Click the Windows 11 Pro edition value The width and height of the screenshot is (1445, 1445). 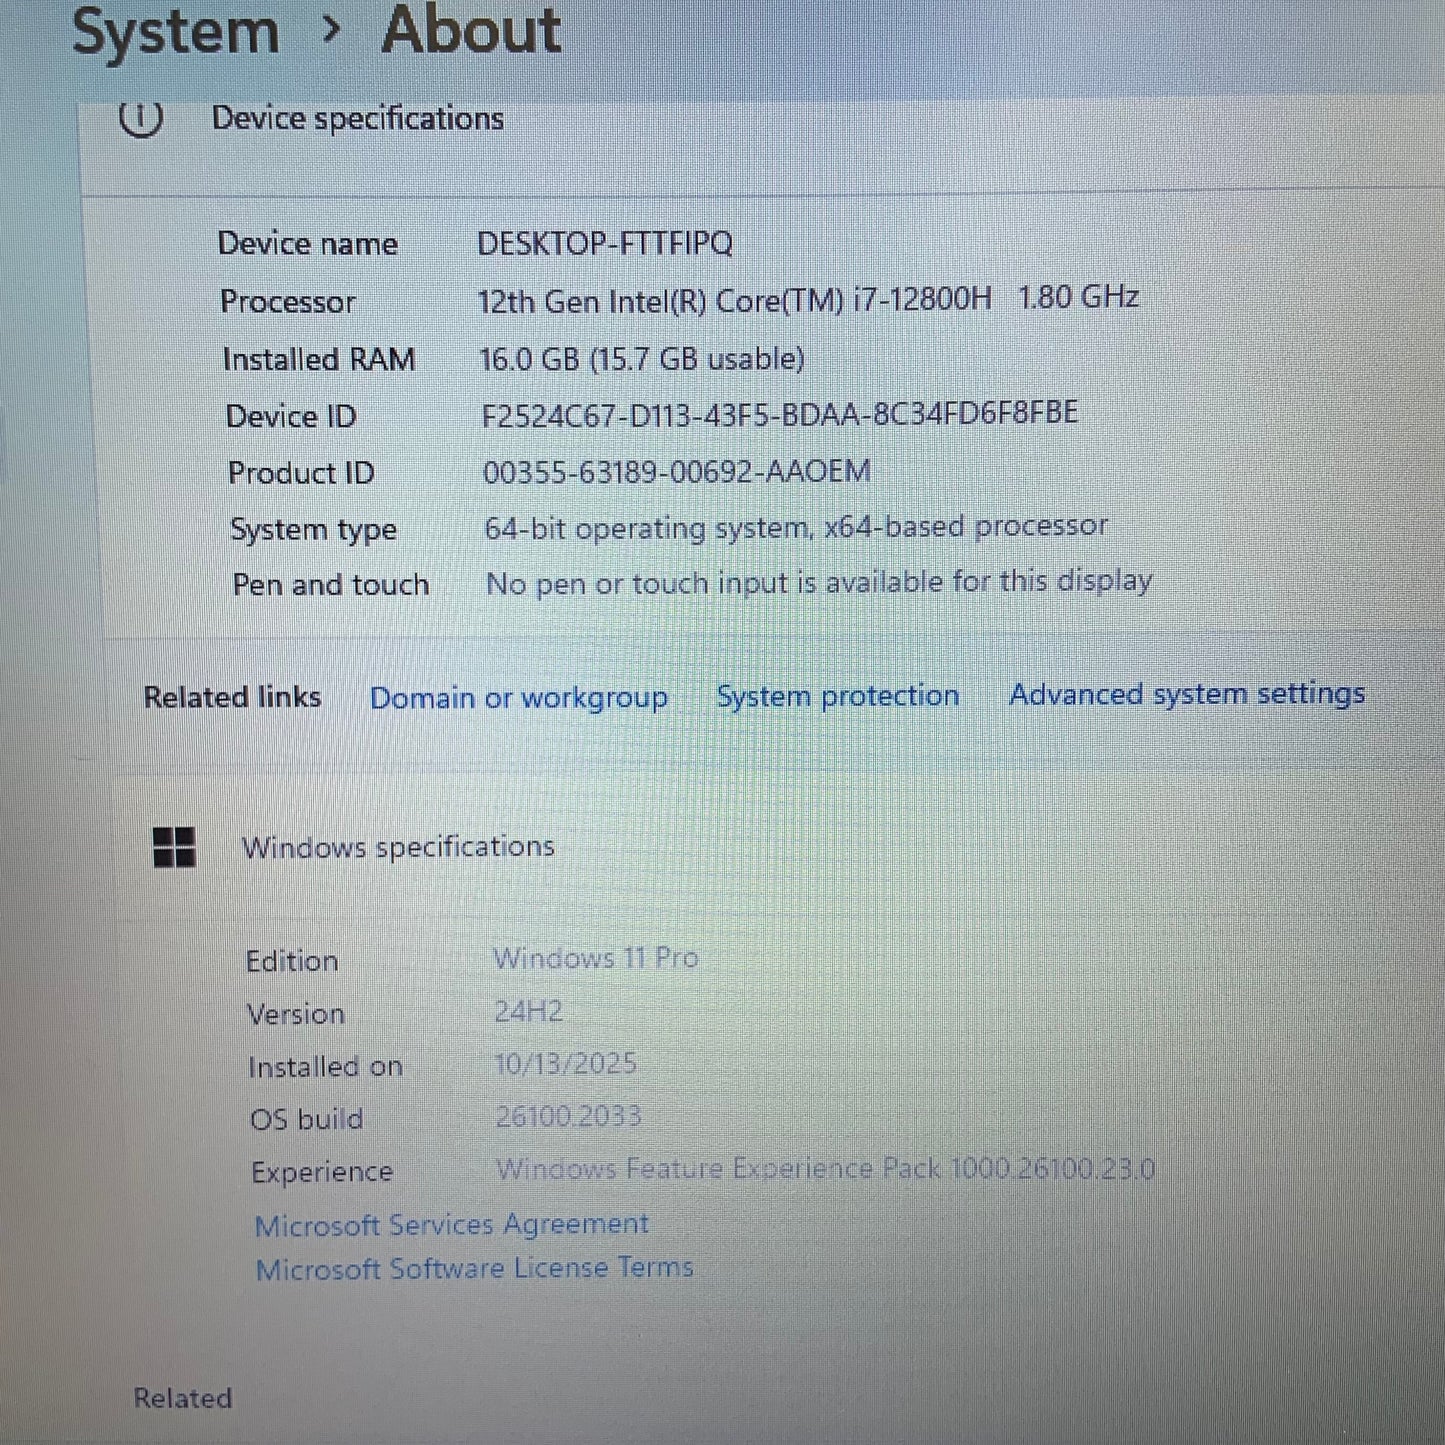click(596, 957)
